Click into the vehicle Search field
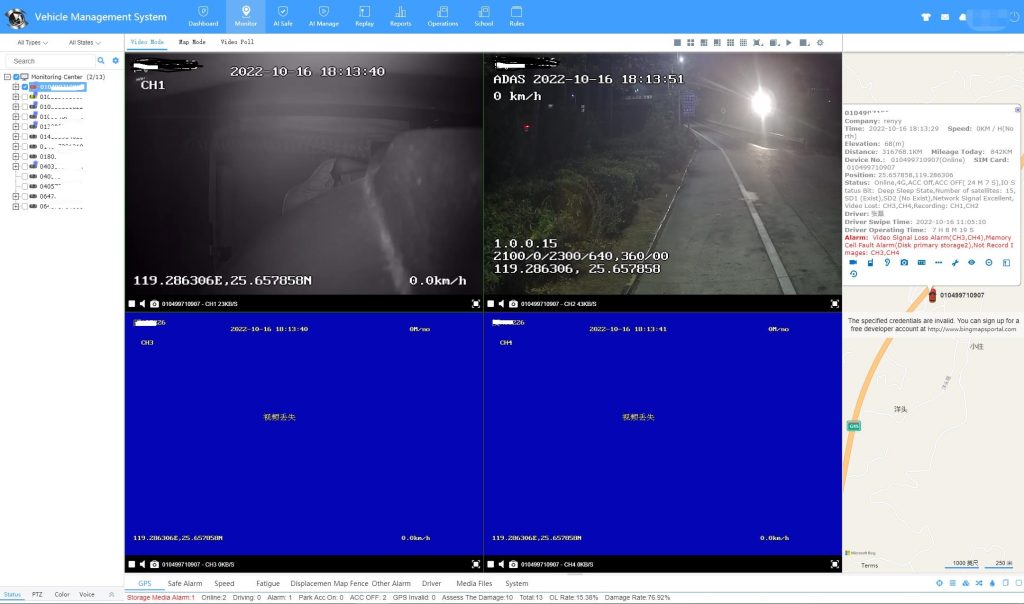This screenshot has width=1024, height=604. pos(50,61)
